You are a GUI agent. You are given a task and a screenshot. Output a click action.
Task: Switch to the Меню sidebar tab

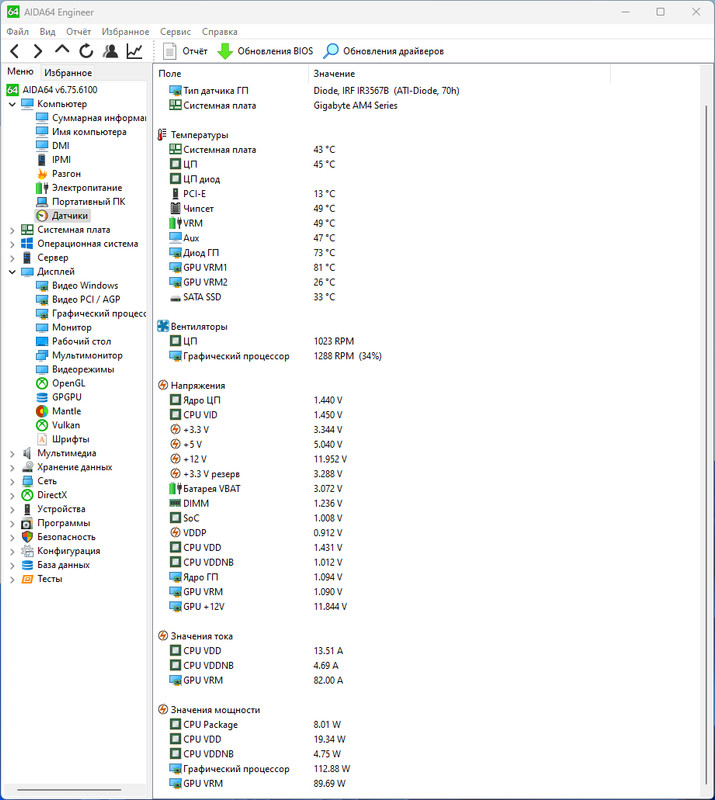20,71
